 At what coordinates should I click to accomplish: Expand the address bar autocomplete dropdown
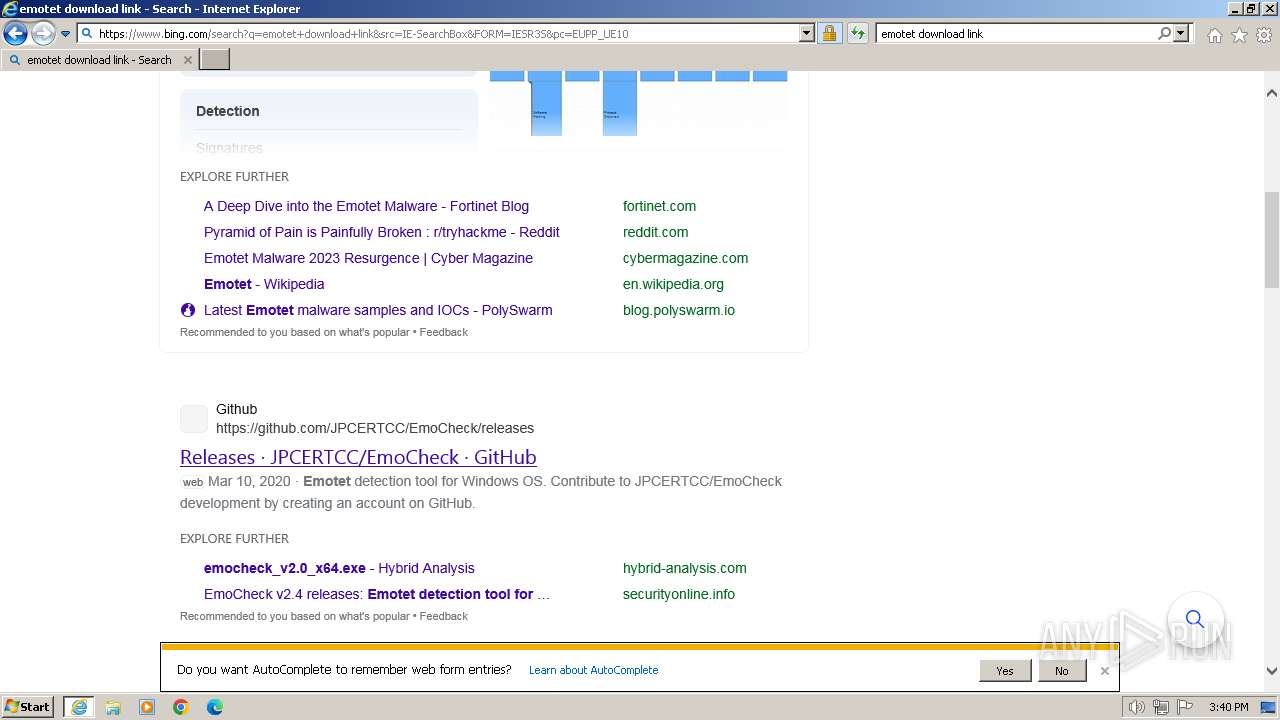coord(807,33)
